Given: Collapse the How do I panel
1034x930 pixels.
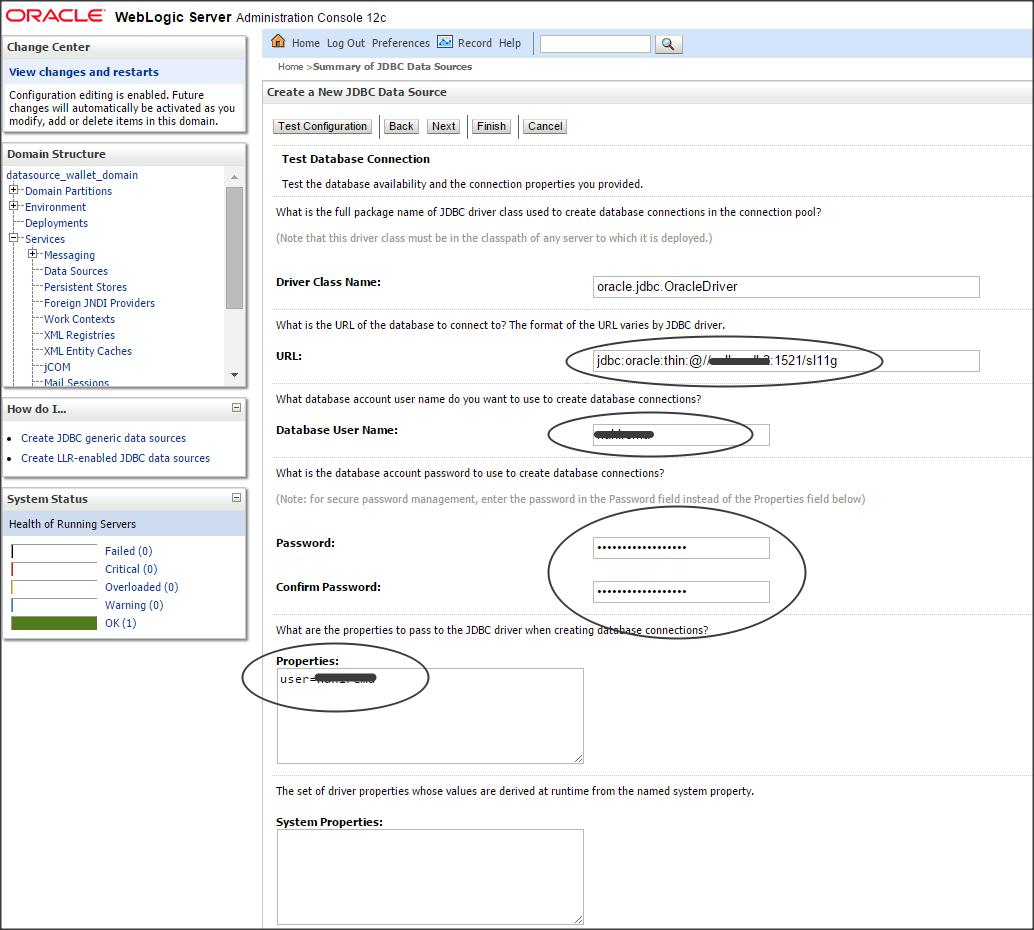Looking at the screenshot, I should pyautogui.click(x=236, y=408).
